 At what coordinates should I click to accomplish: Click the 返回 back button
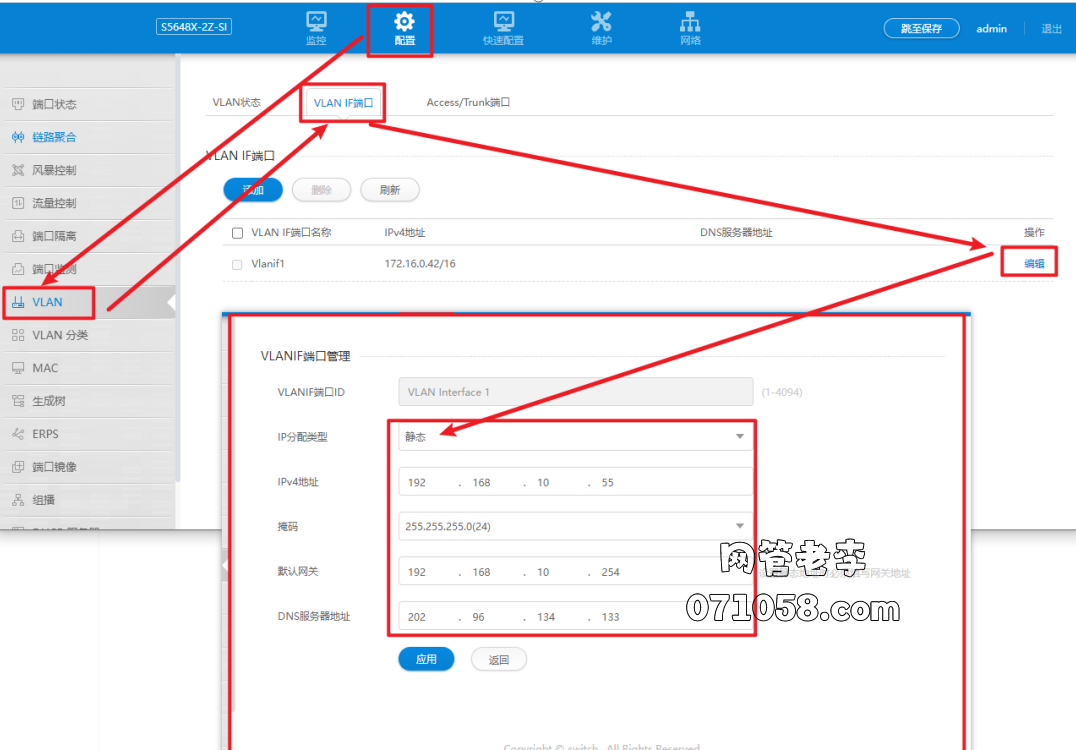pyautogui.click(x=498, y=660)
